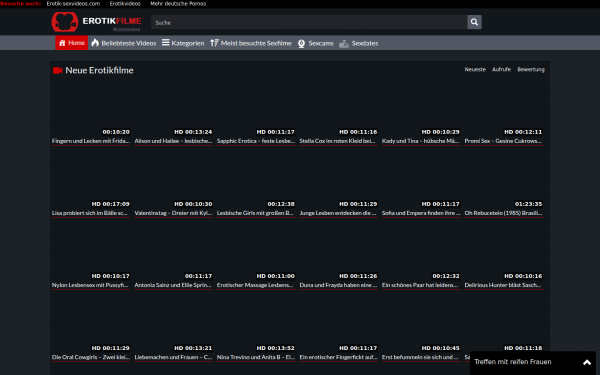Open the Home tab

(x=72, y=43)
